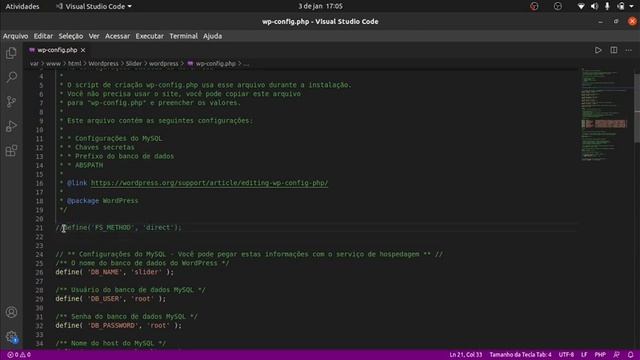
Task: Click Ln 21, Col 33 cursor position indicator
Action: coord(466,355)
